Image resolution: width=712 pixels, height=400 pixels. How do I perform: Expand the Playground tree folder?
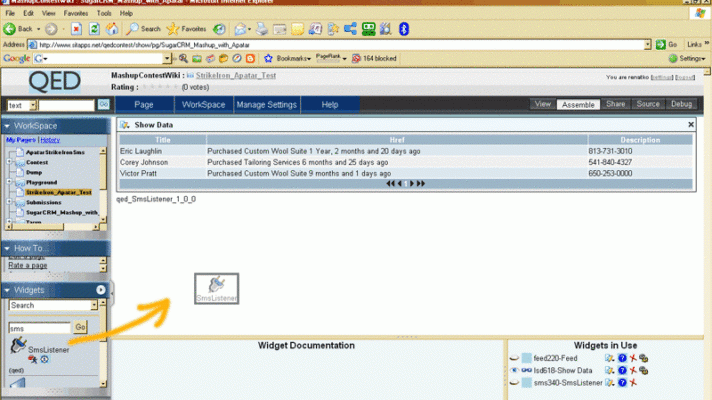pyautogui.click(x=9, y=182)
